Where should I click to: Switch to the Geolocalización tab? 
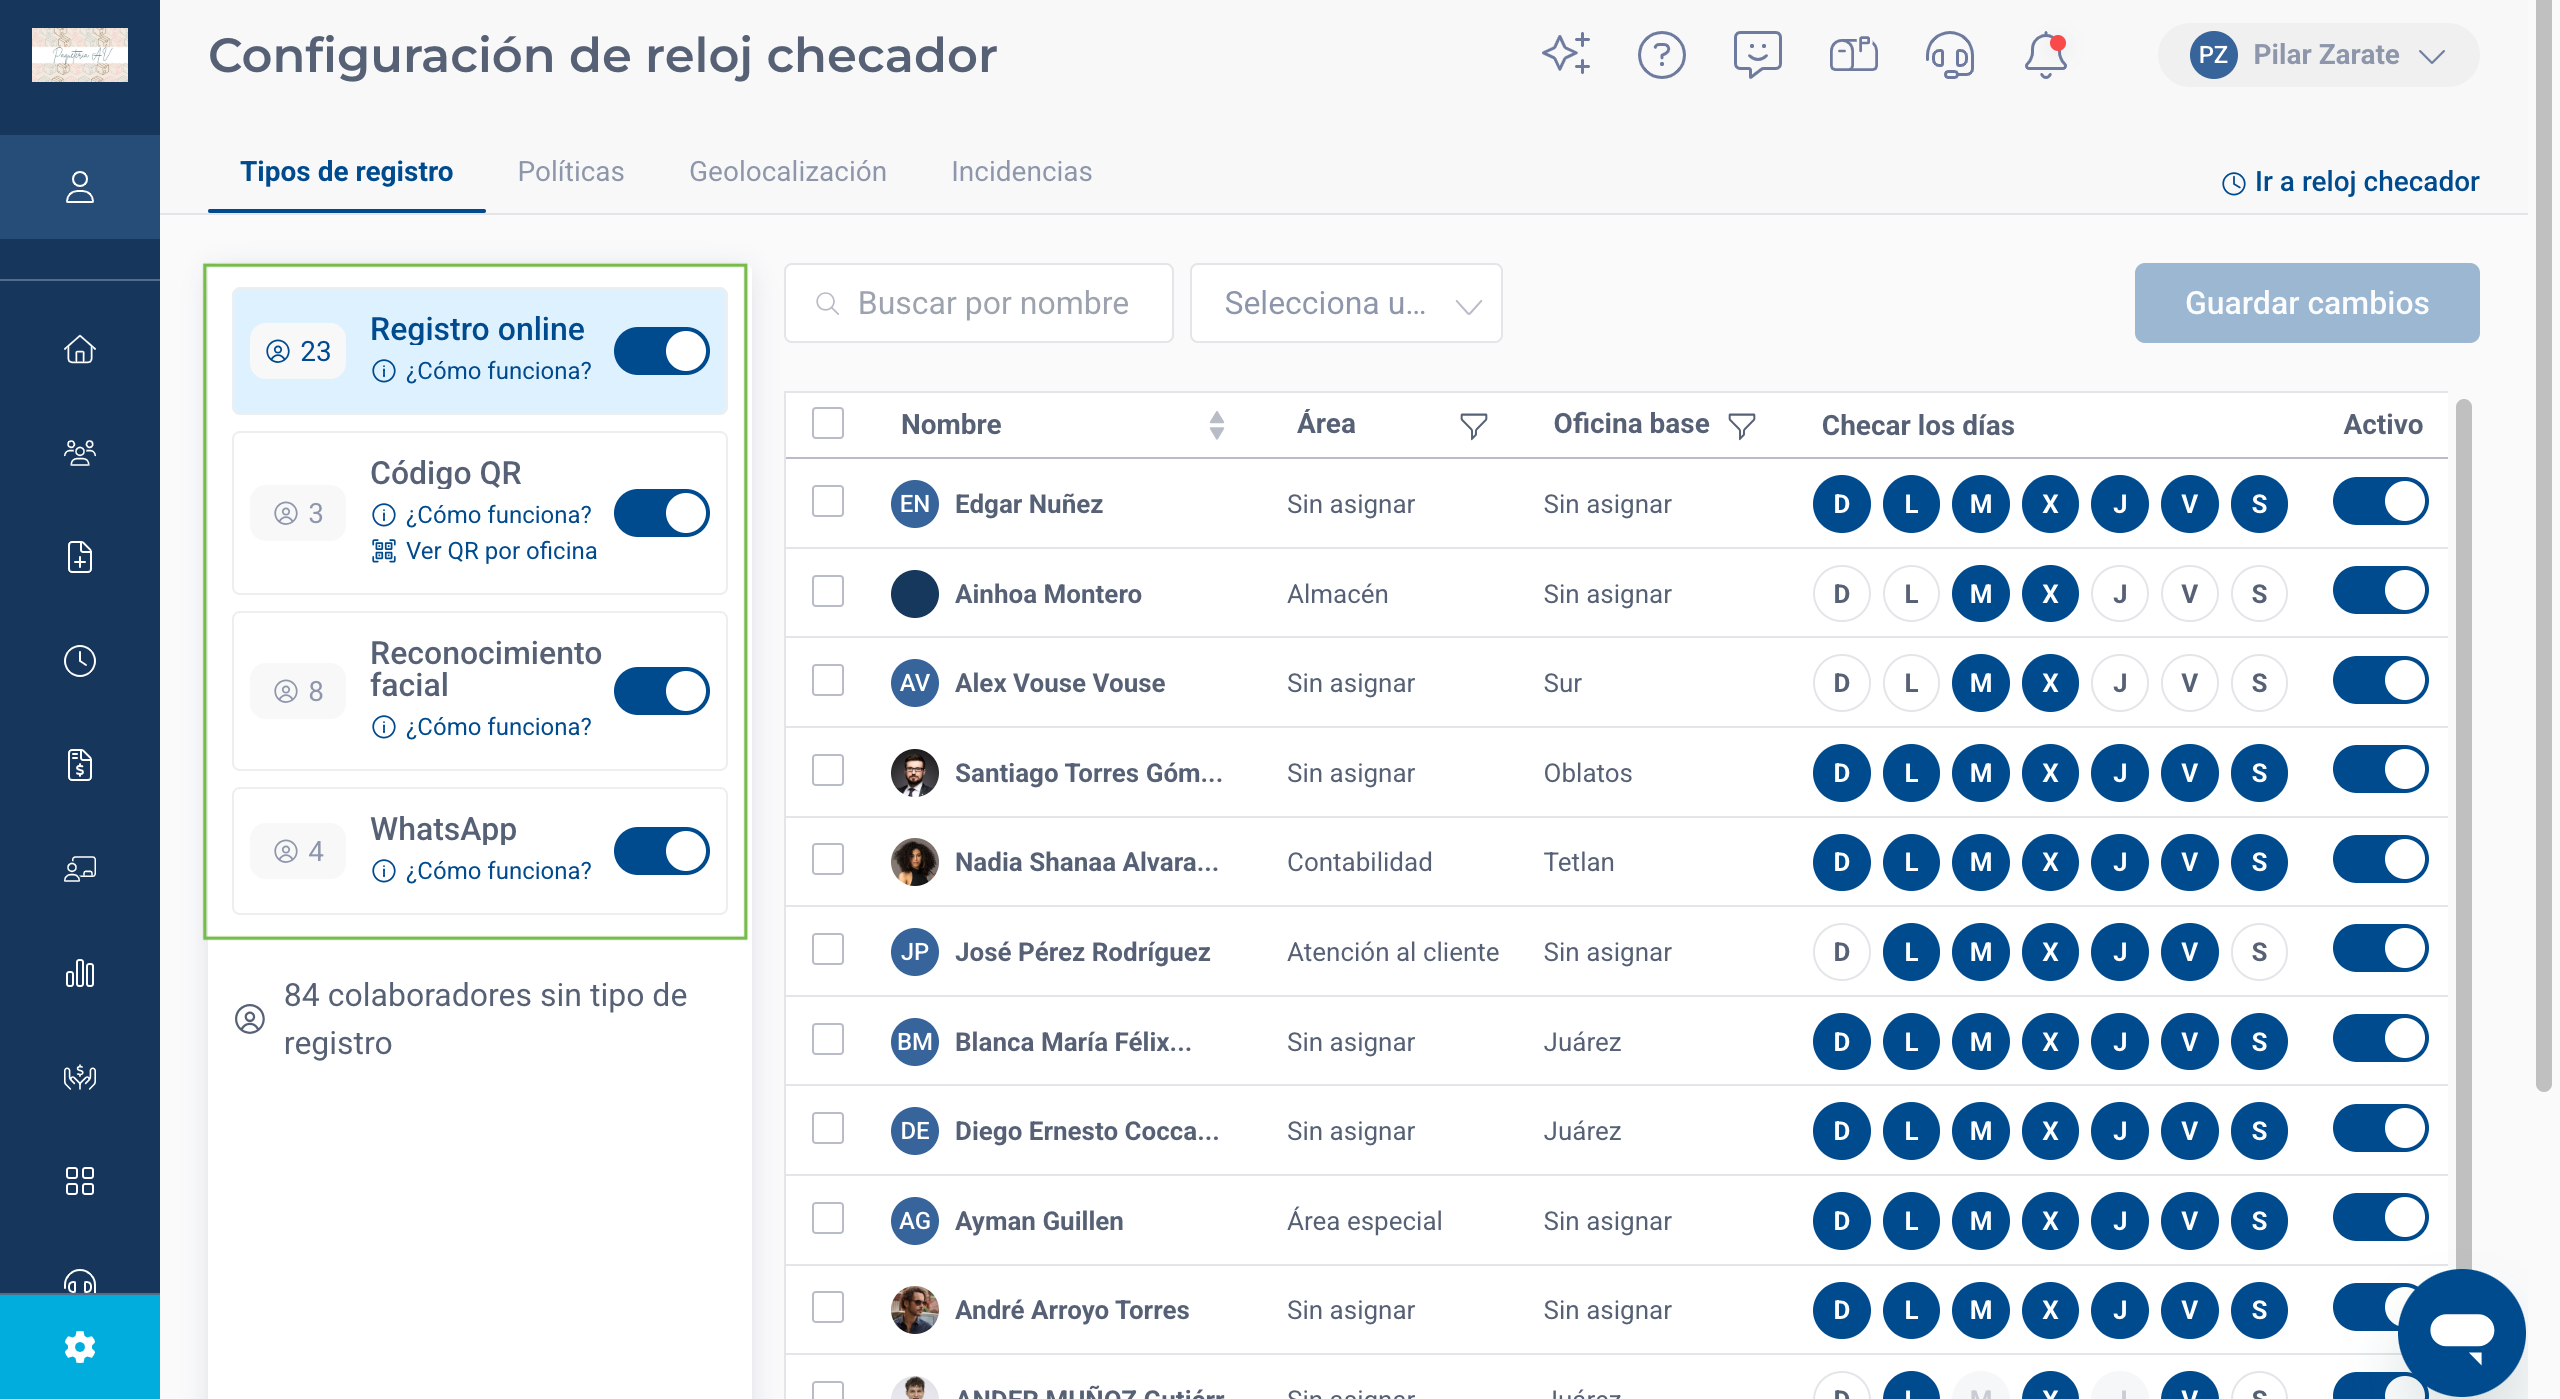coord(788,171)
